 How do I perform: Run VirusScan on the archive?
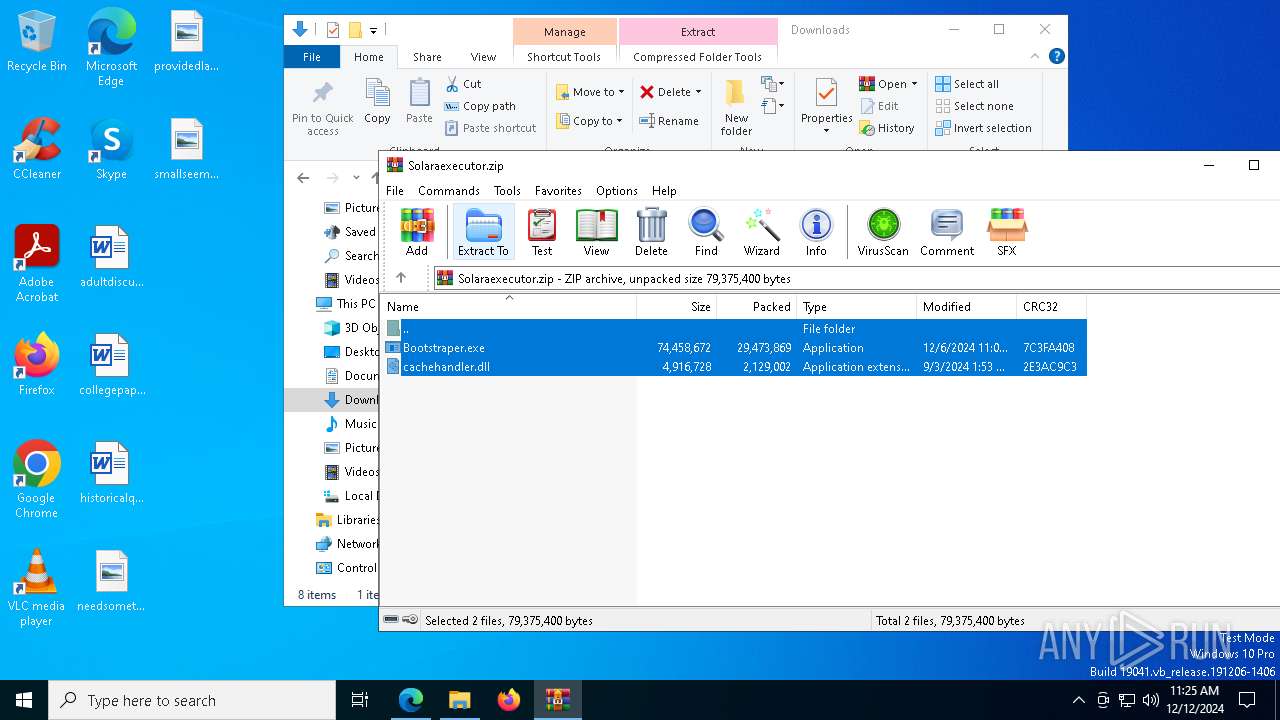pyautogui.click(x=883, y=232)
